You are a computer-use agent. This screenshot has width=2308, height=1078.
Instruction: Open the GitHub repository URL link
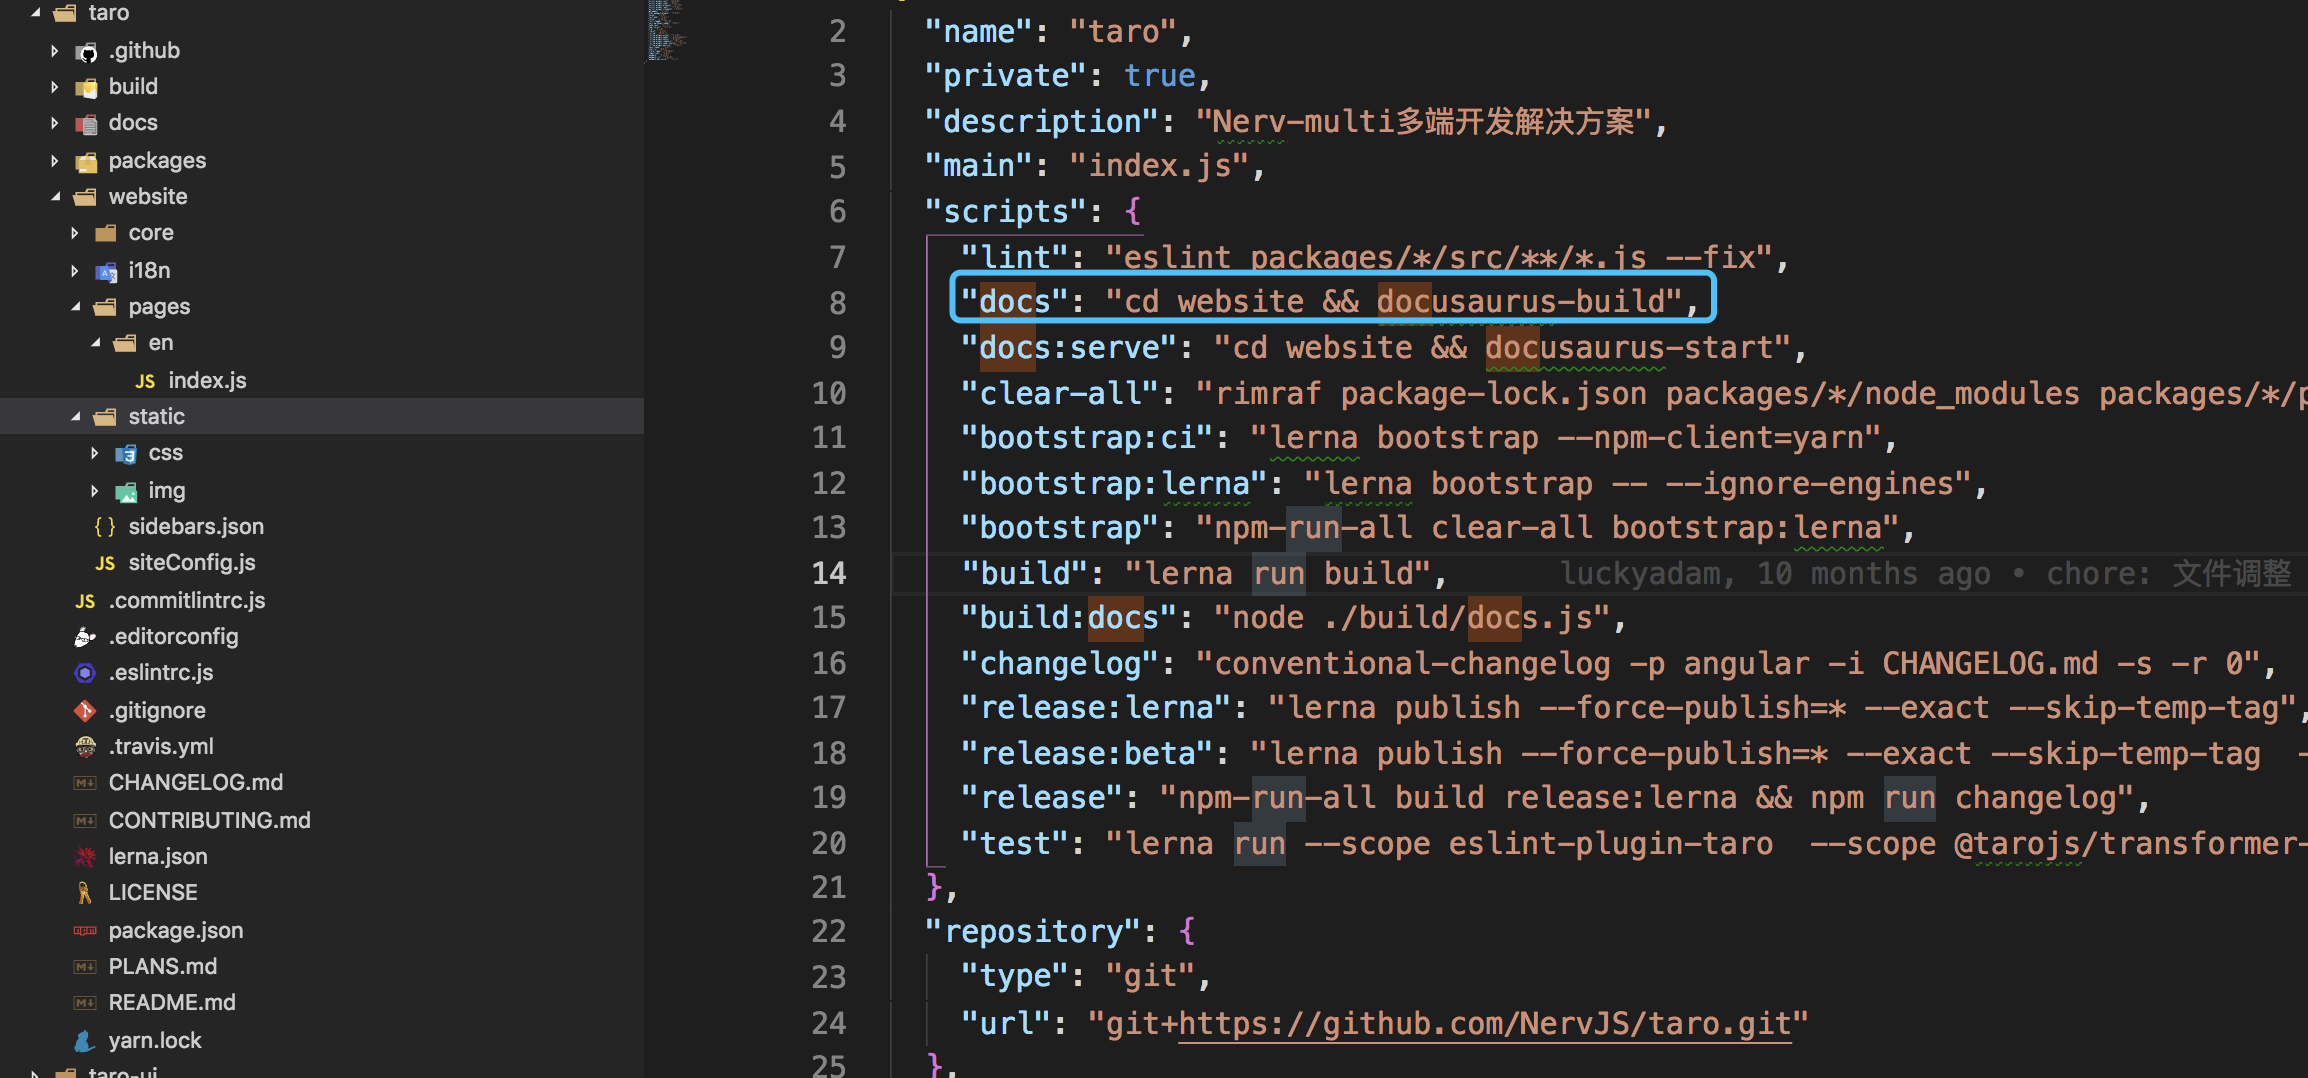click(1484, 1024)
